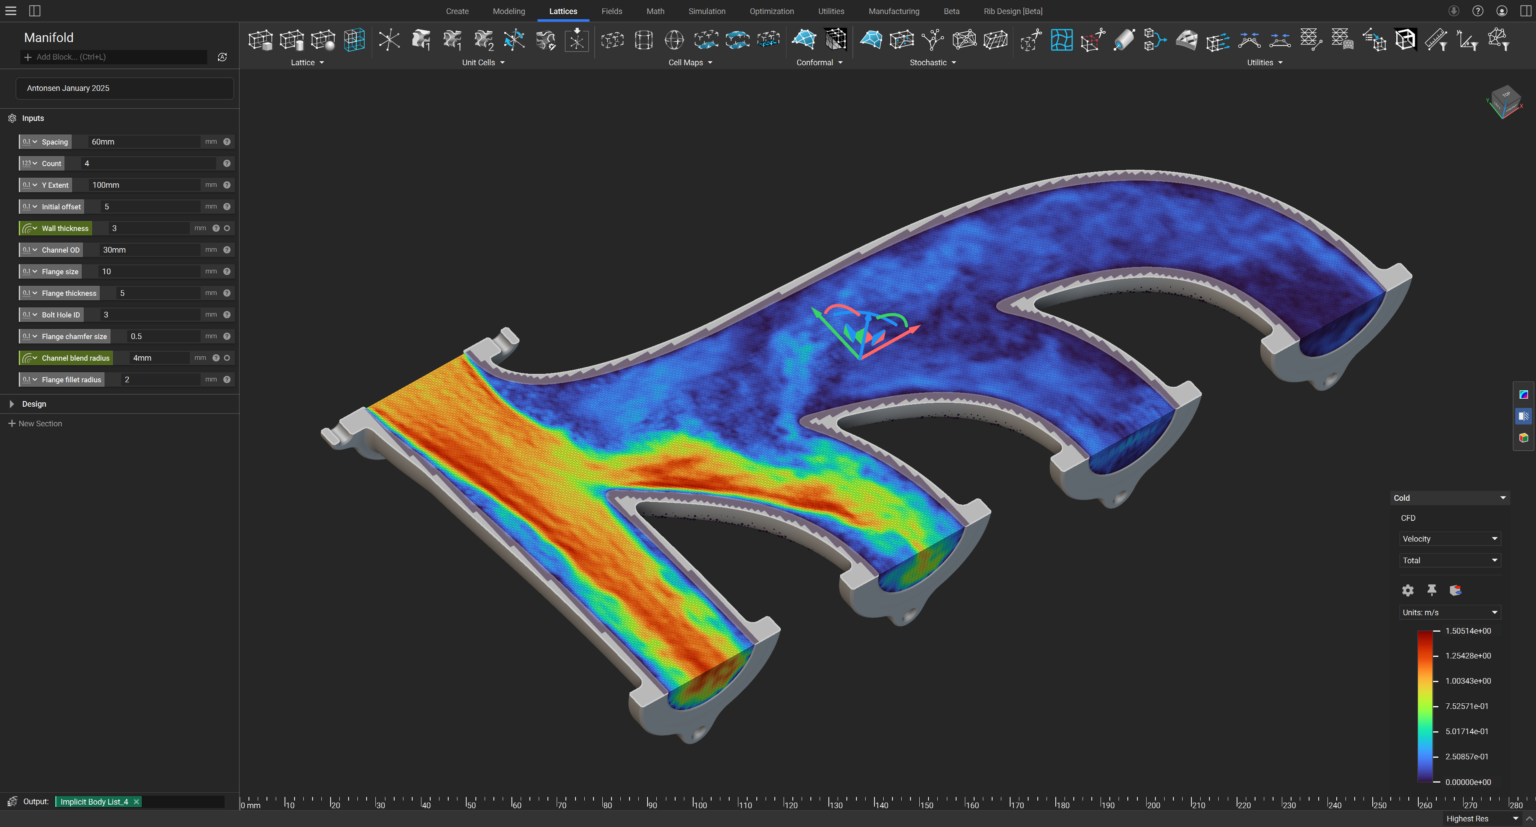Select the cylinder Stochastic lattice icon

coord(993,40)
